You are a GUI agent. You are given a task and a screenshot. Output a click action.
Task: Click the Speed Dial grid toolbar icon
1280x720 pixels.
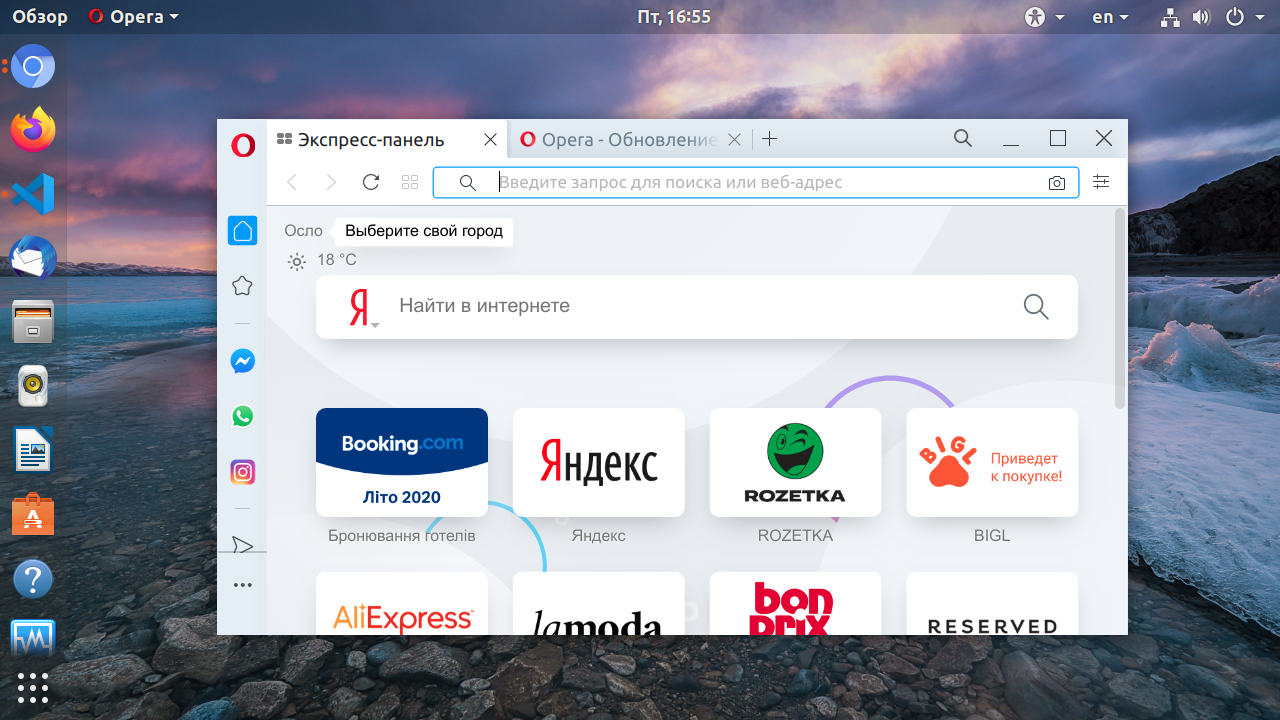409,182
